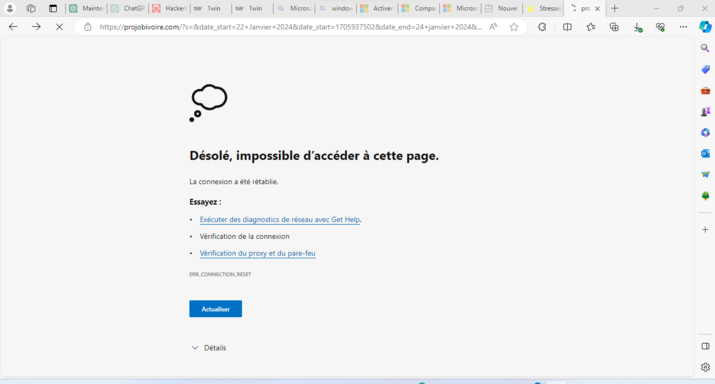Open sidebar Games chess icon
Screen dimensions: 715x384
[705, 112]
